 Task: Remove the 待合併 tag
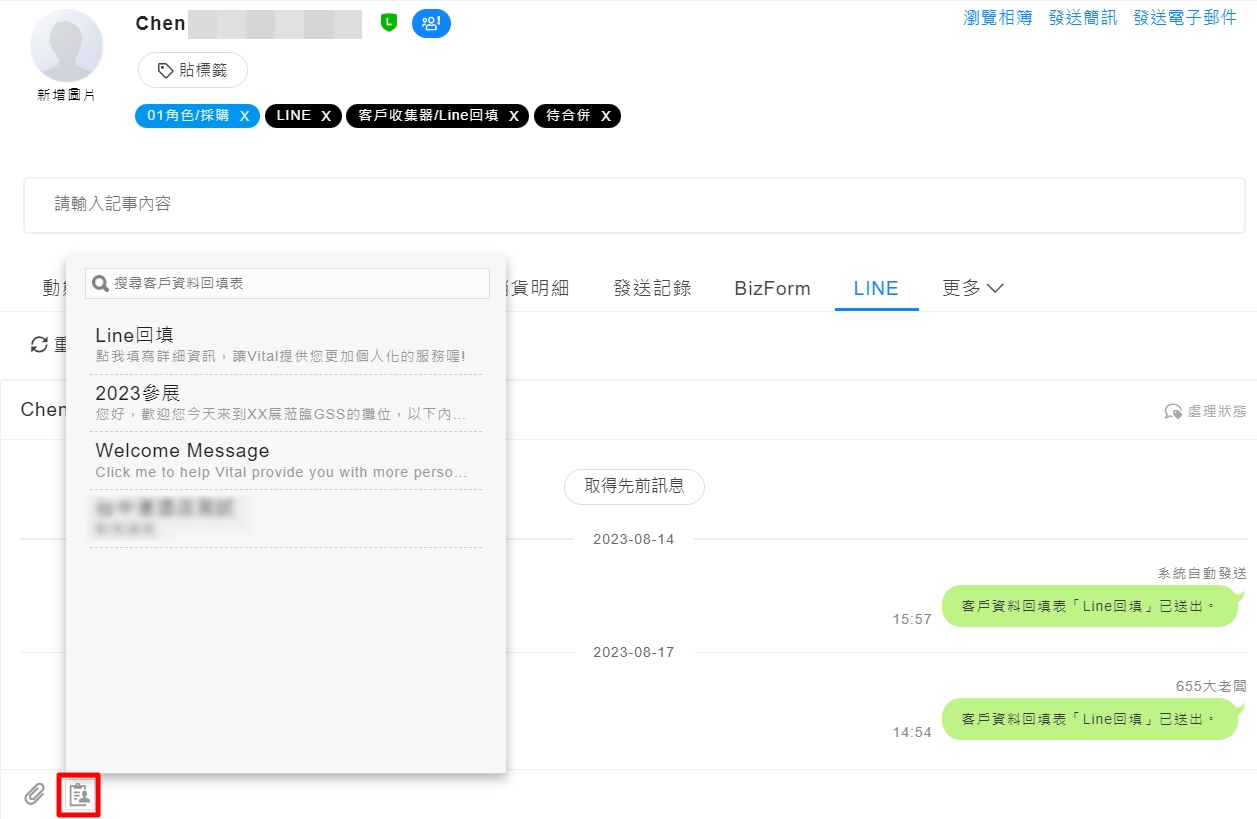605,116
